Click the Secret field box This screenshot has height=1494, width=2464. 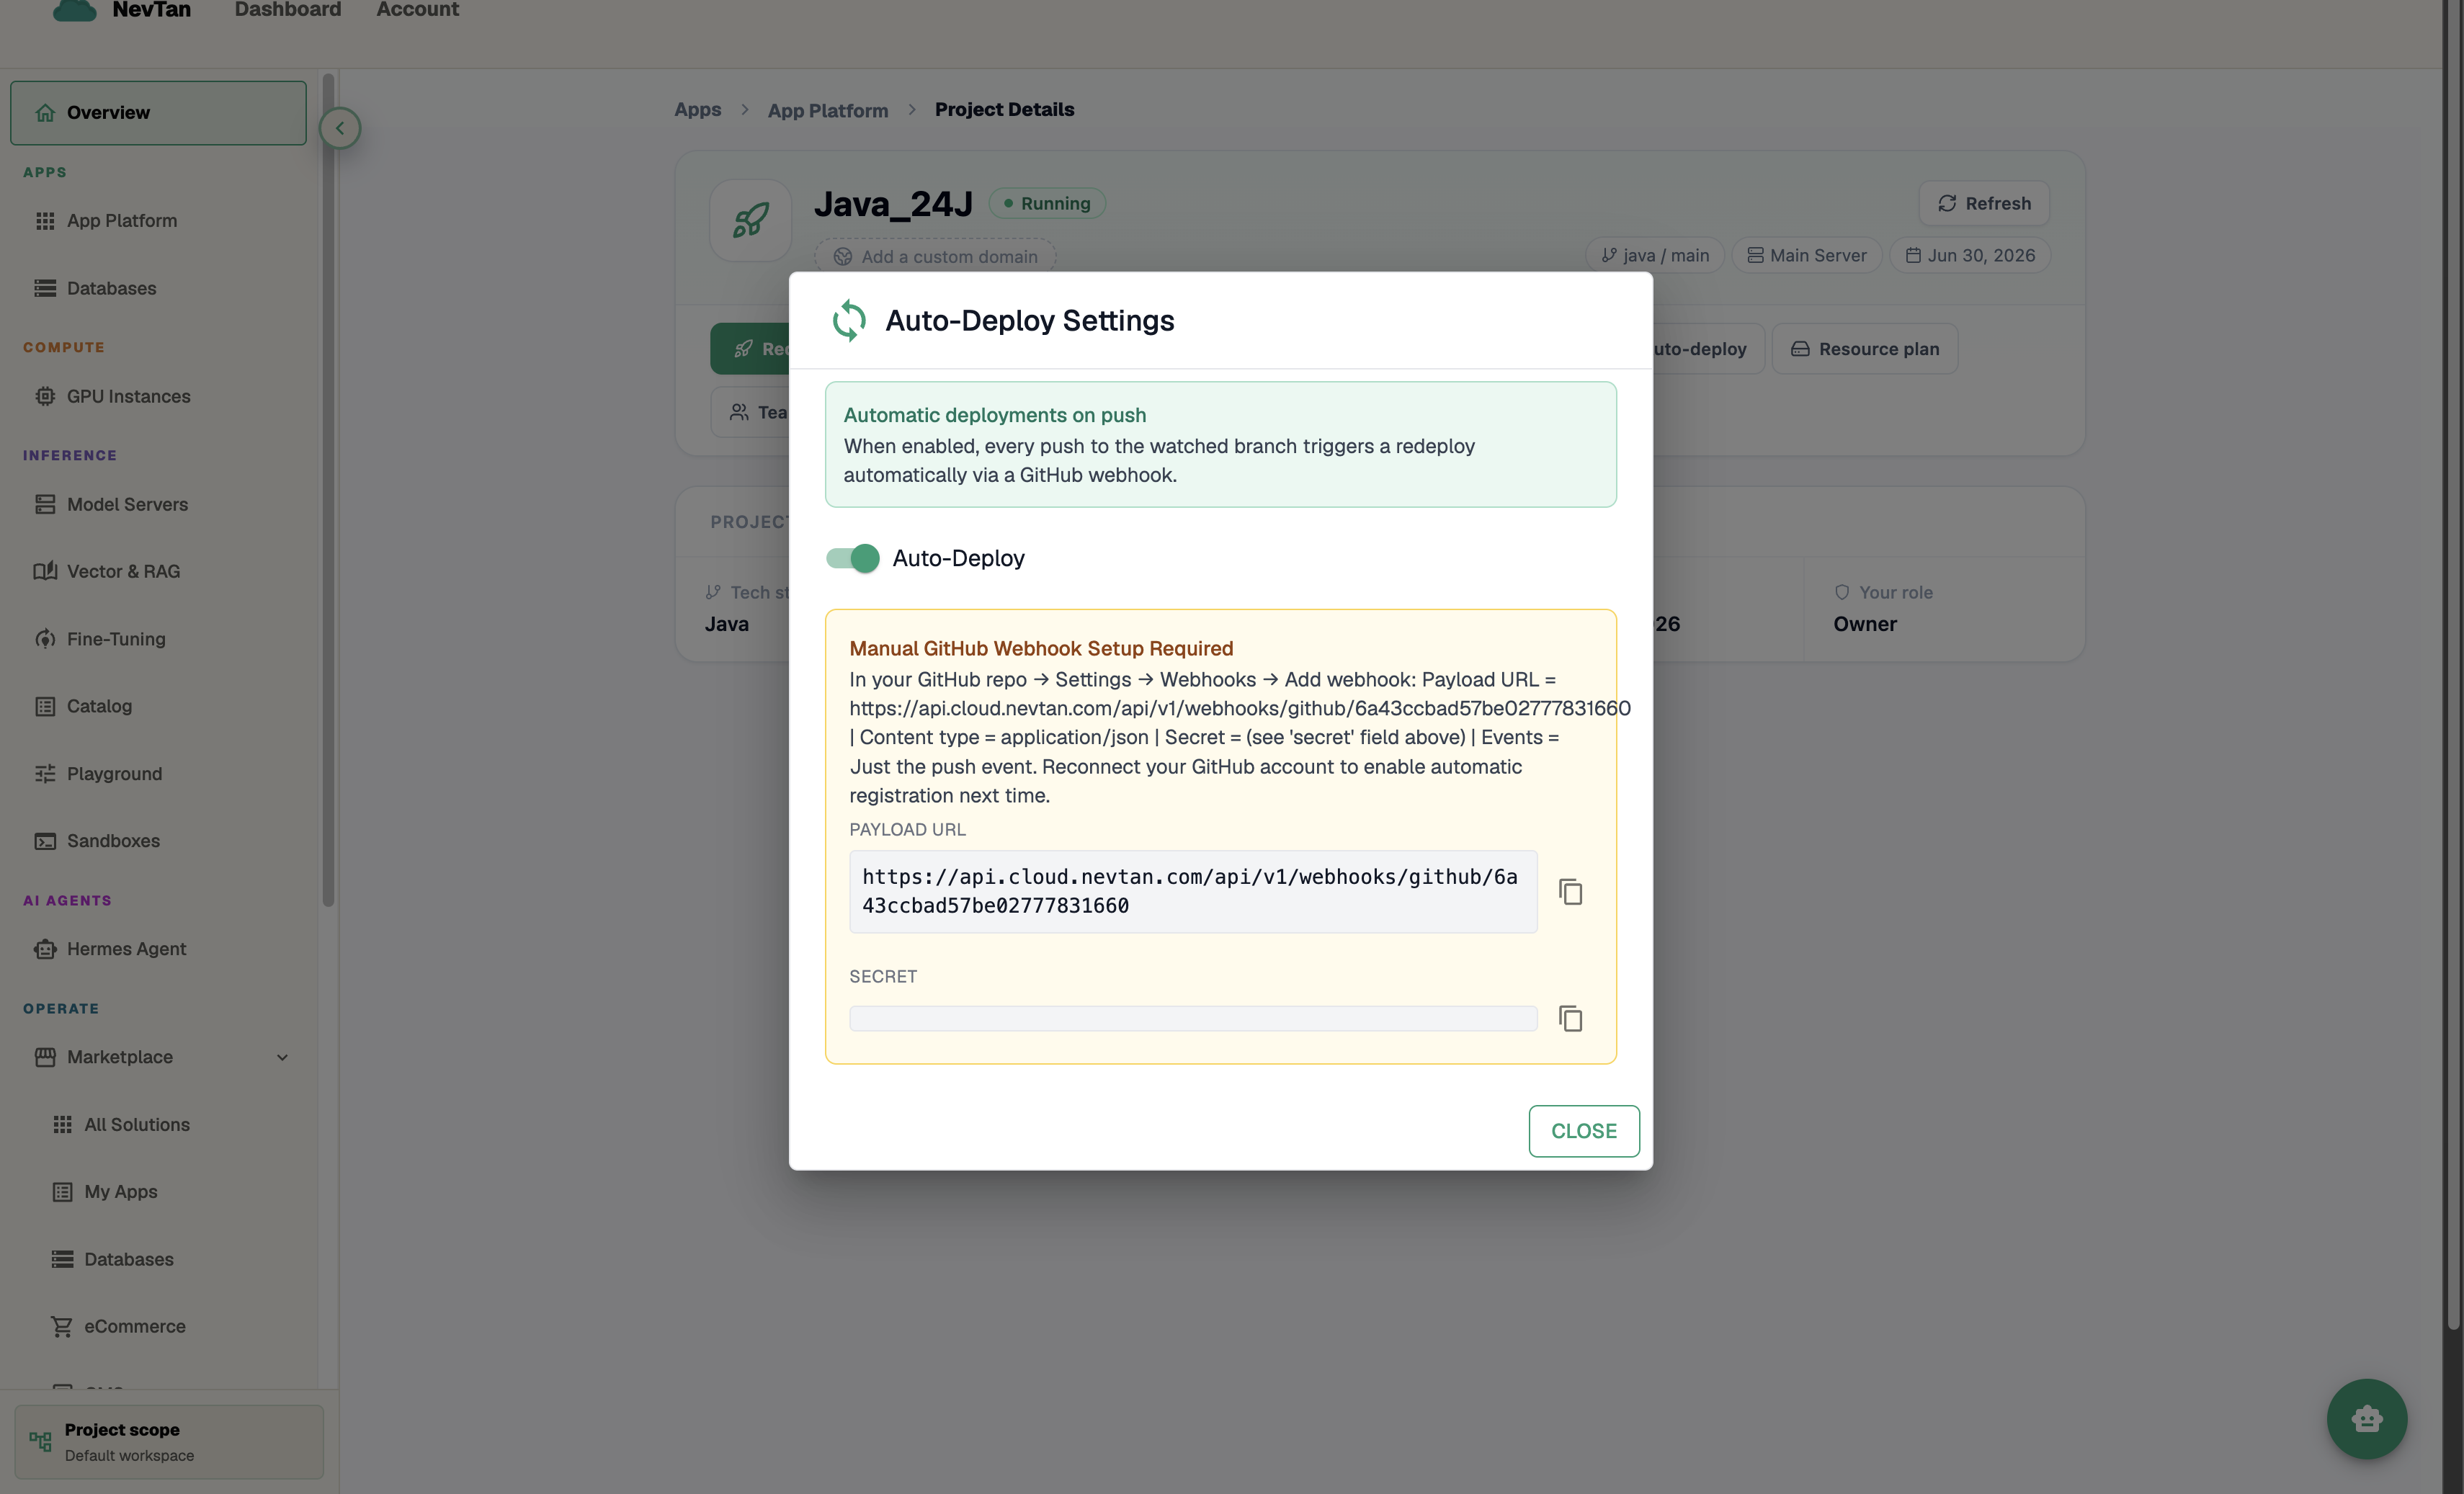click(x=1192, y=1018)
